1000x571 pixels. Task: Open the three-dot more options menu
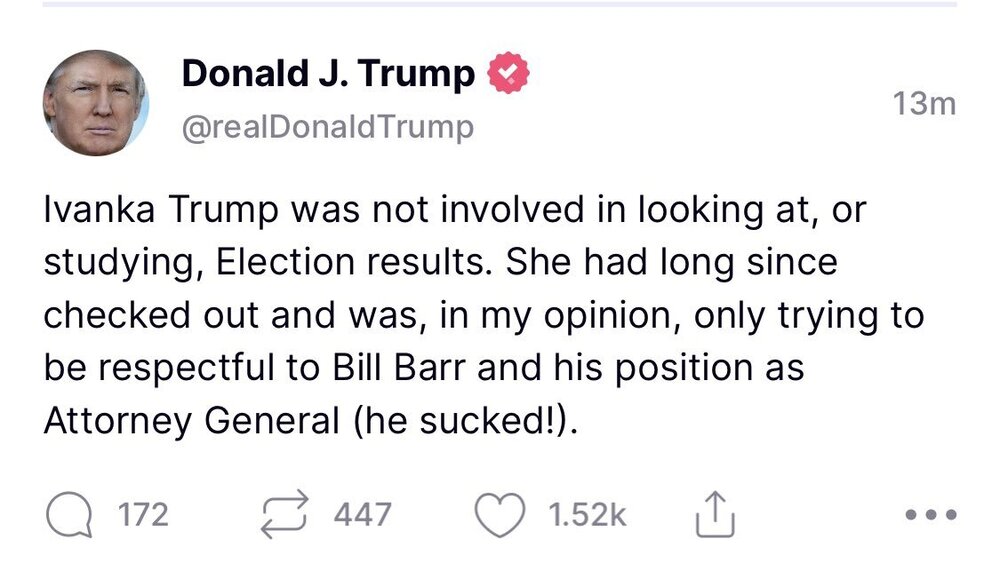point(930,515)
